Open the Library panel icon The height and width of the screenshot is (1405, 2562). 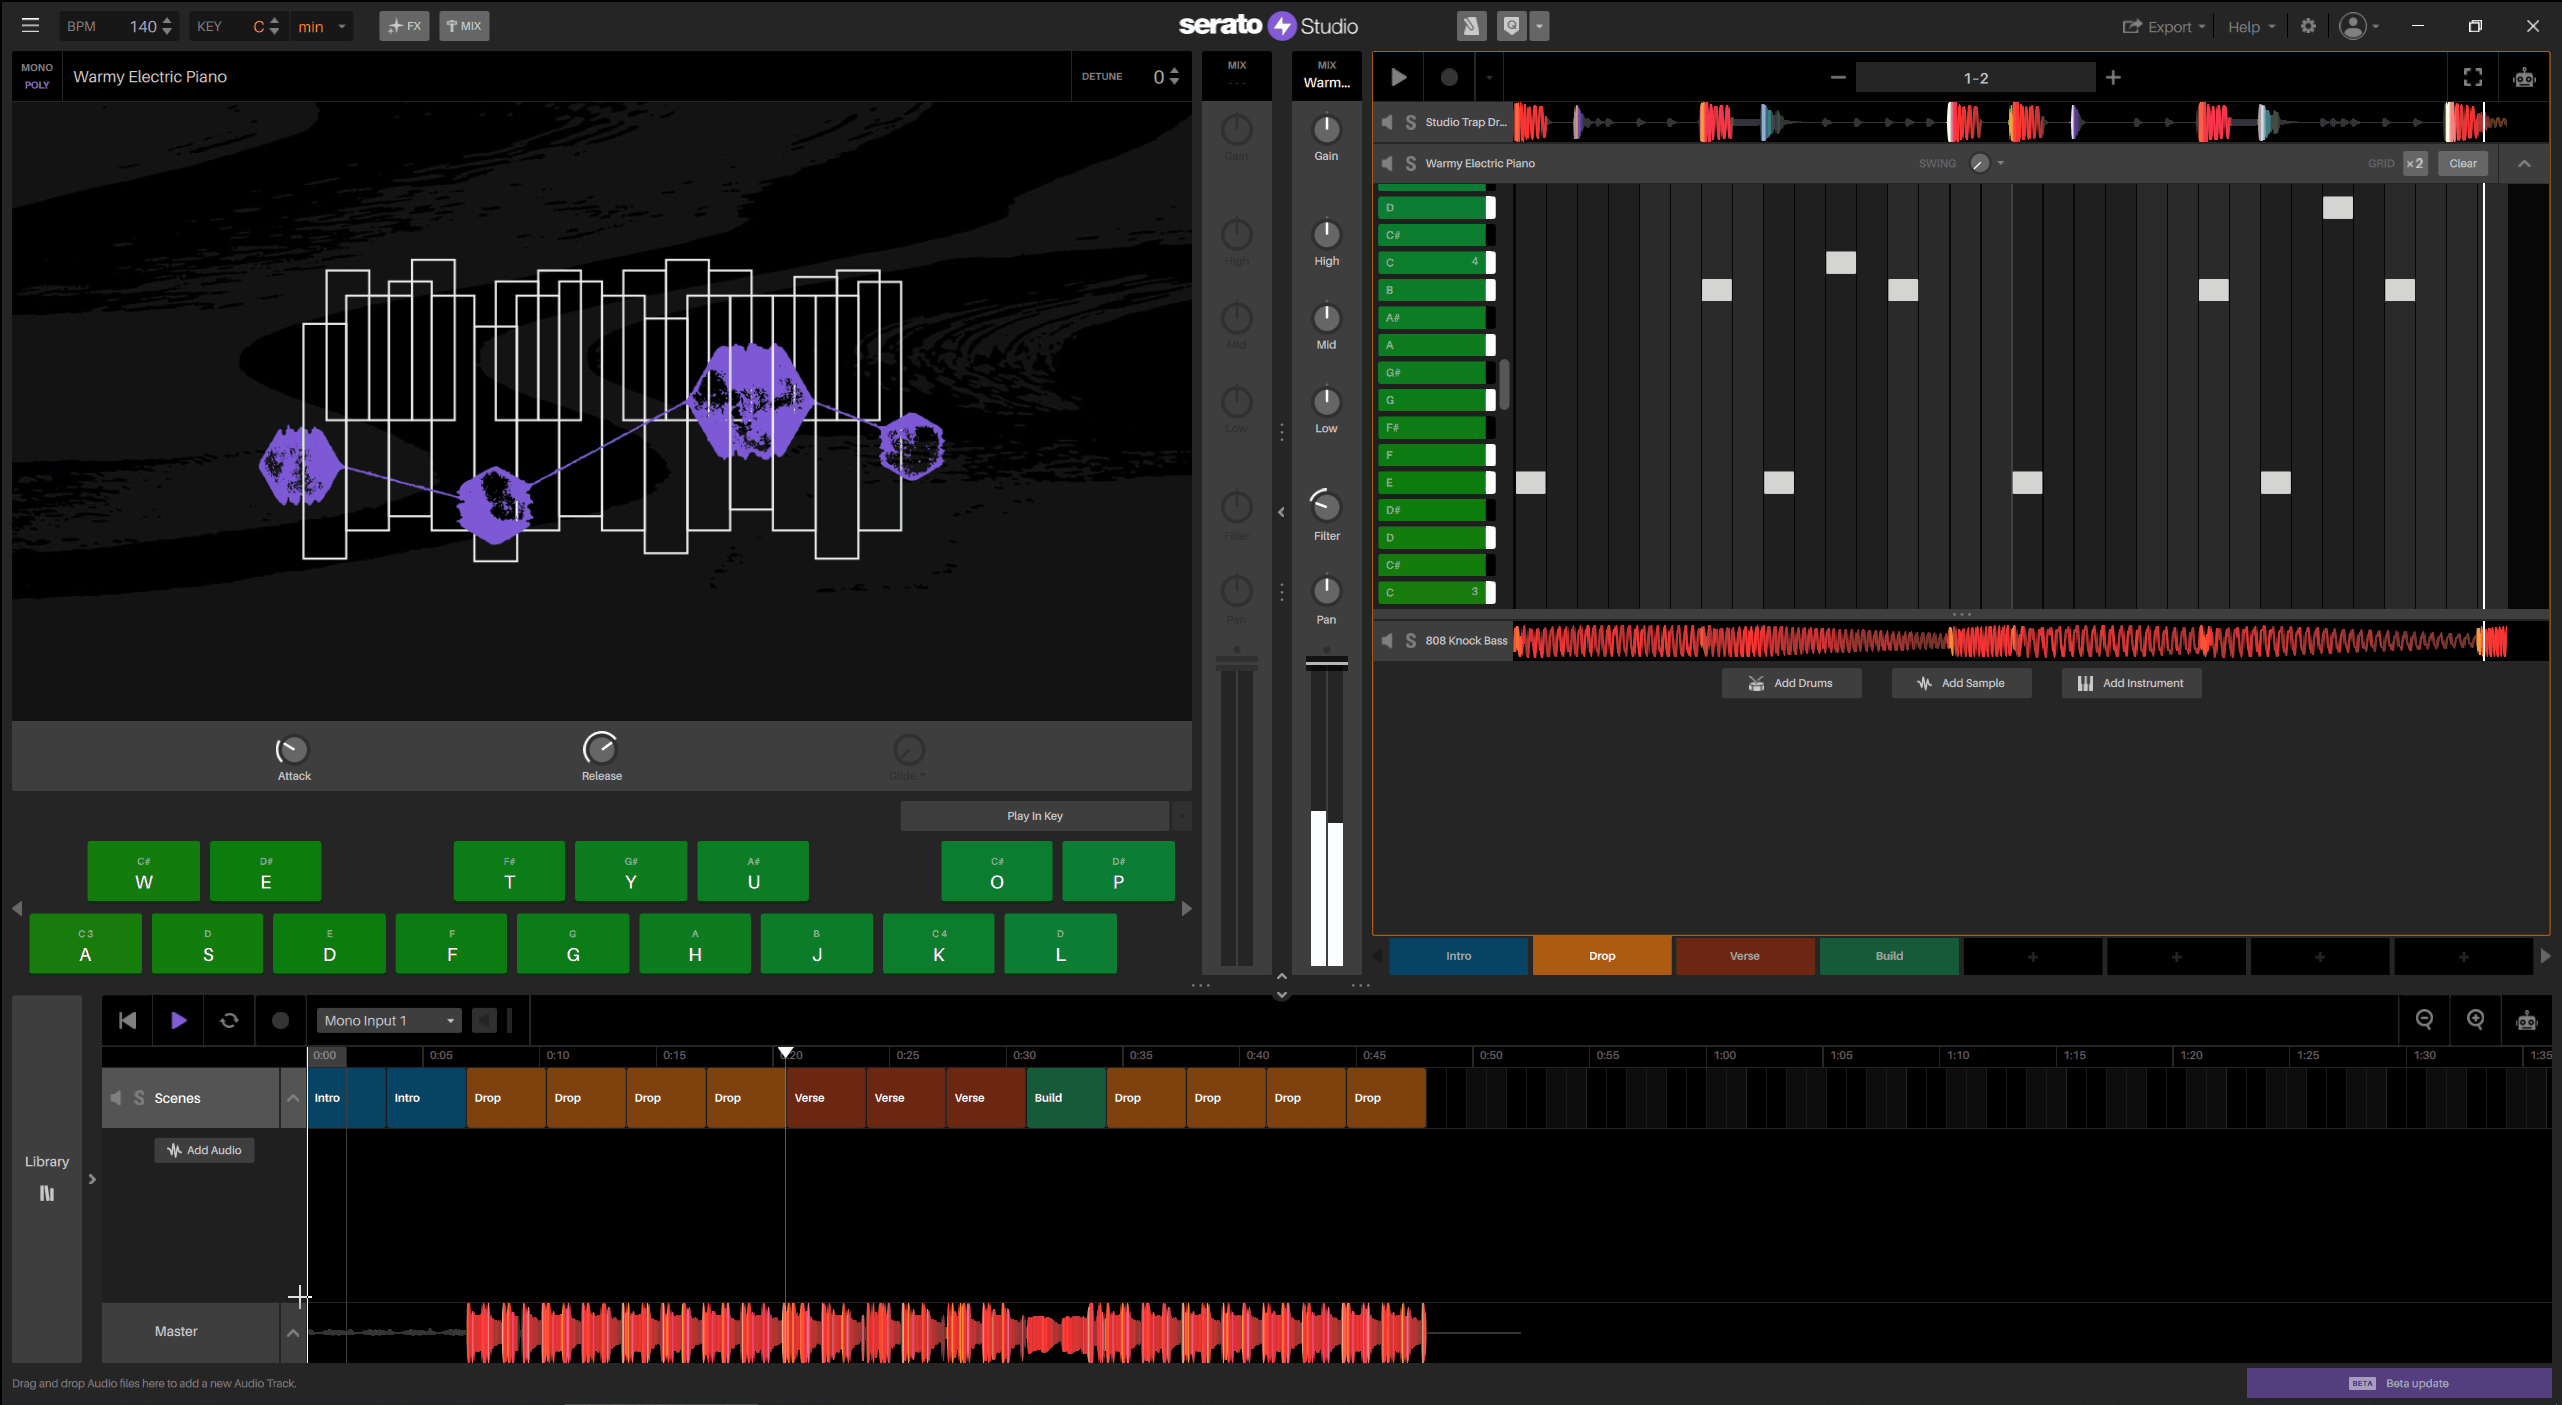[x=47, y=1193]
